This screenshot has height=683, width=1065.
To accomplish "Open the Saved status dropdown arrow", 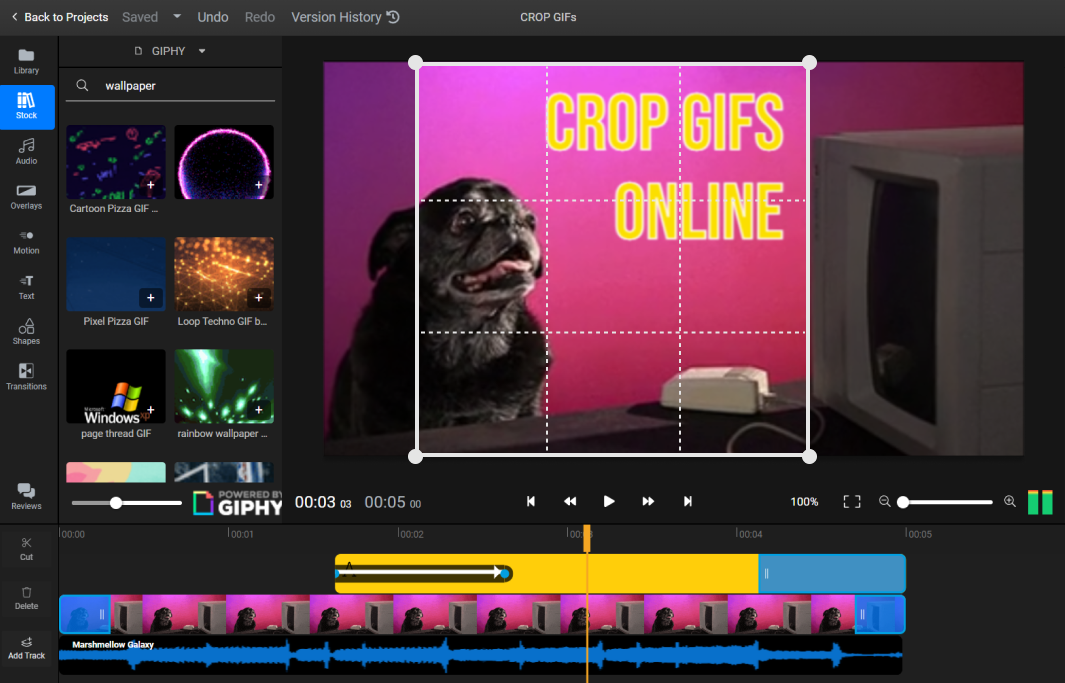I will [177, 16].
